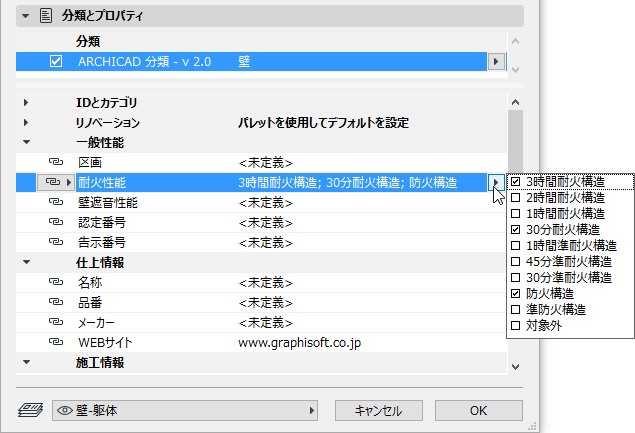Click the up arrow of the classification list scrollbar
635x433 pixels.
coord(516,41)
